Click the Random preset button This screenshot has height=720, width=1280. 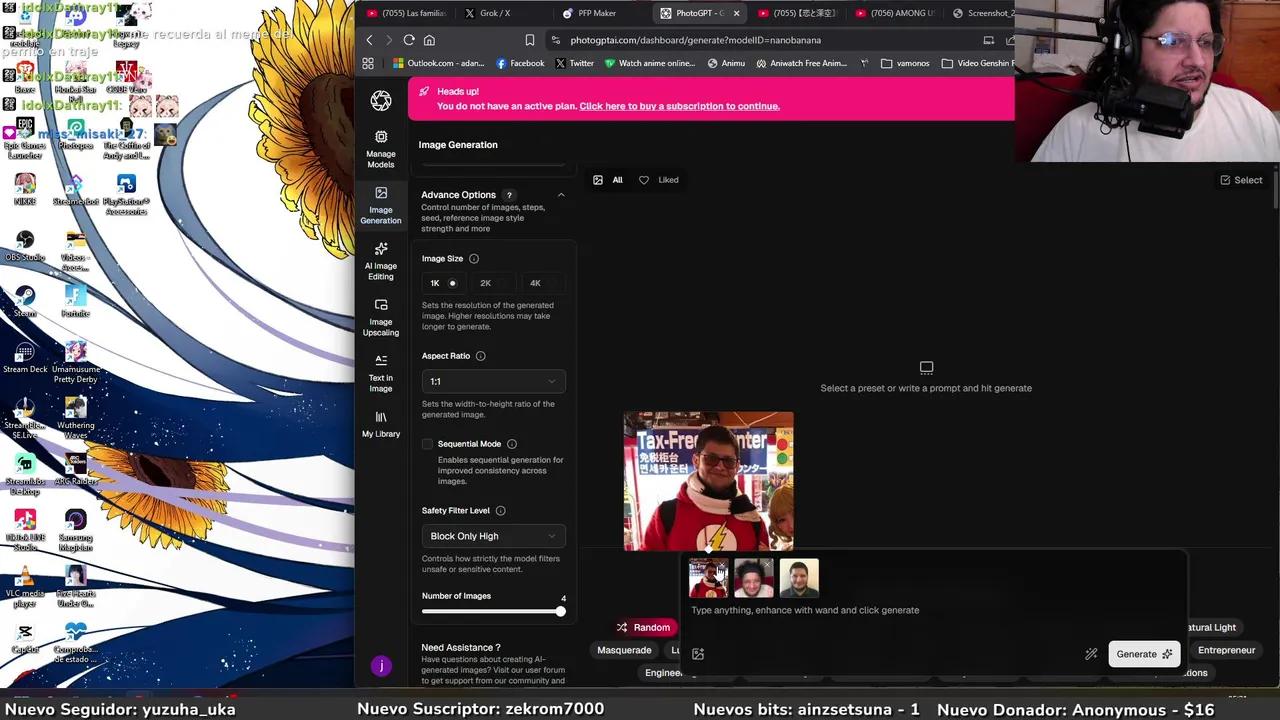coord(643,627)
